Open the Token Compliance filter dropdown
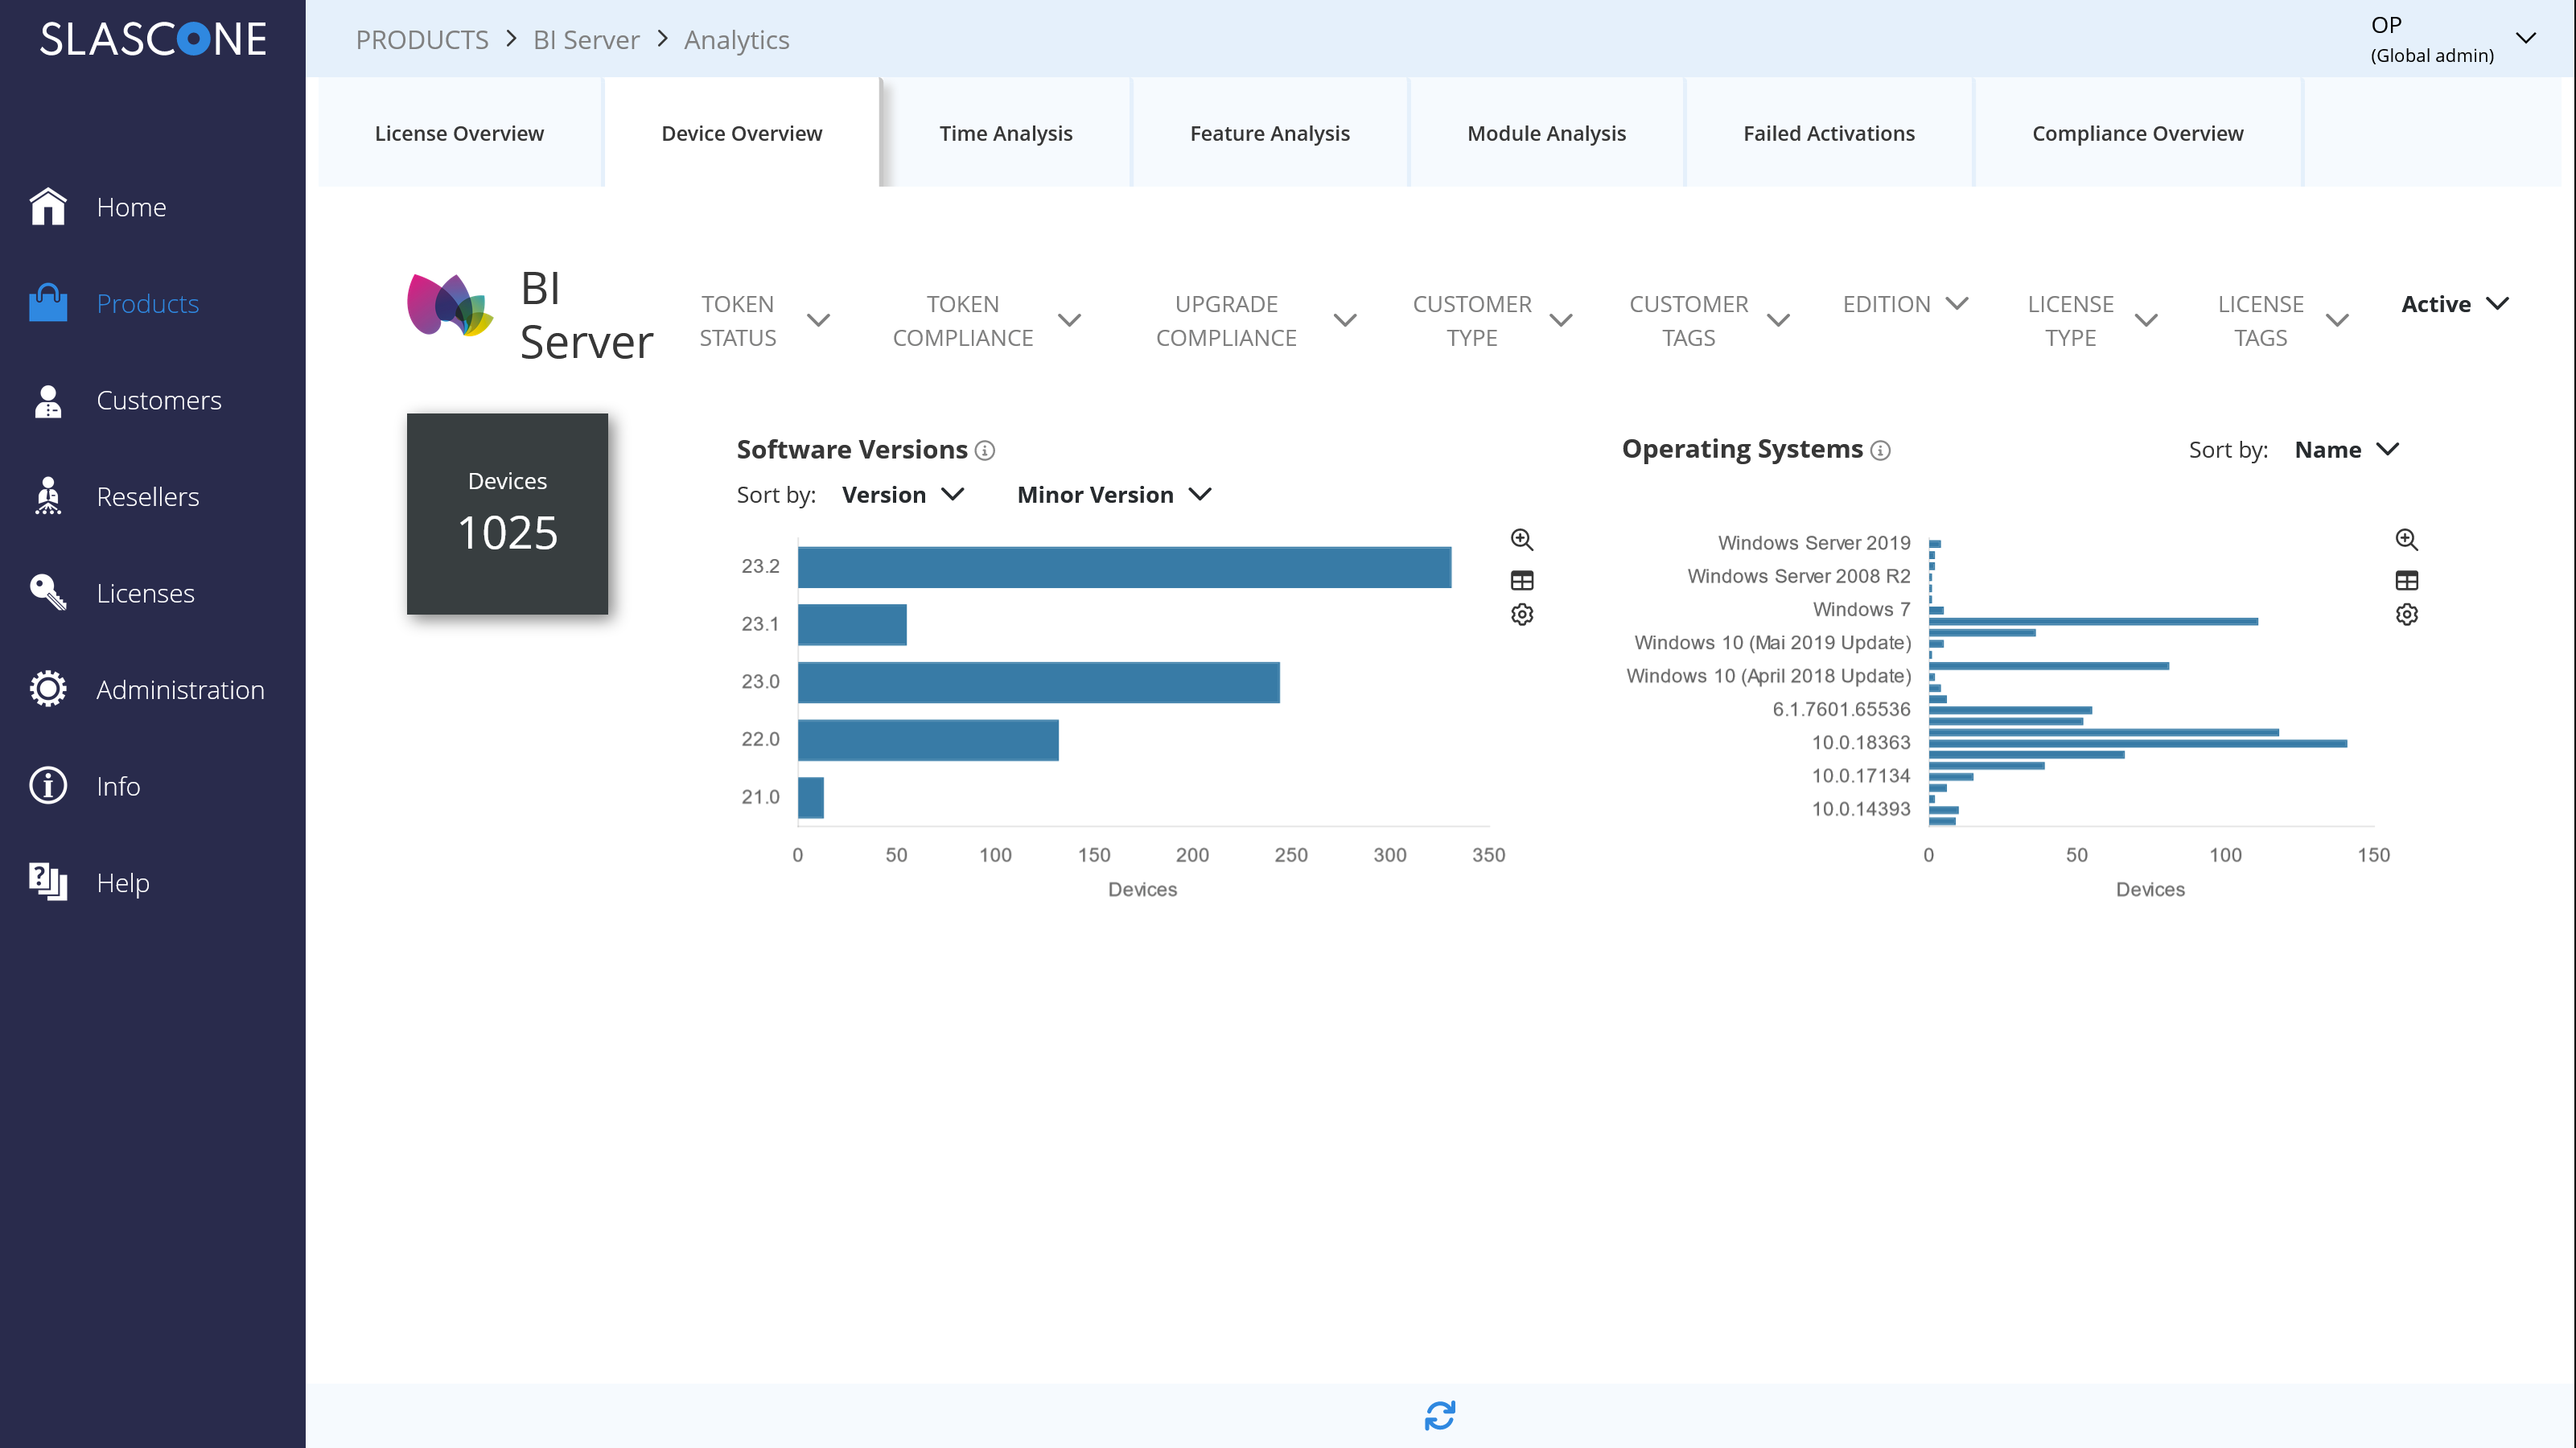Screen dimensions: 2576x1448 pos(987,321)
